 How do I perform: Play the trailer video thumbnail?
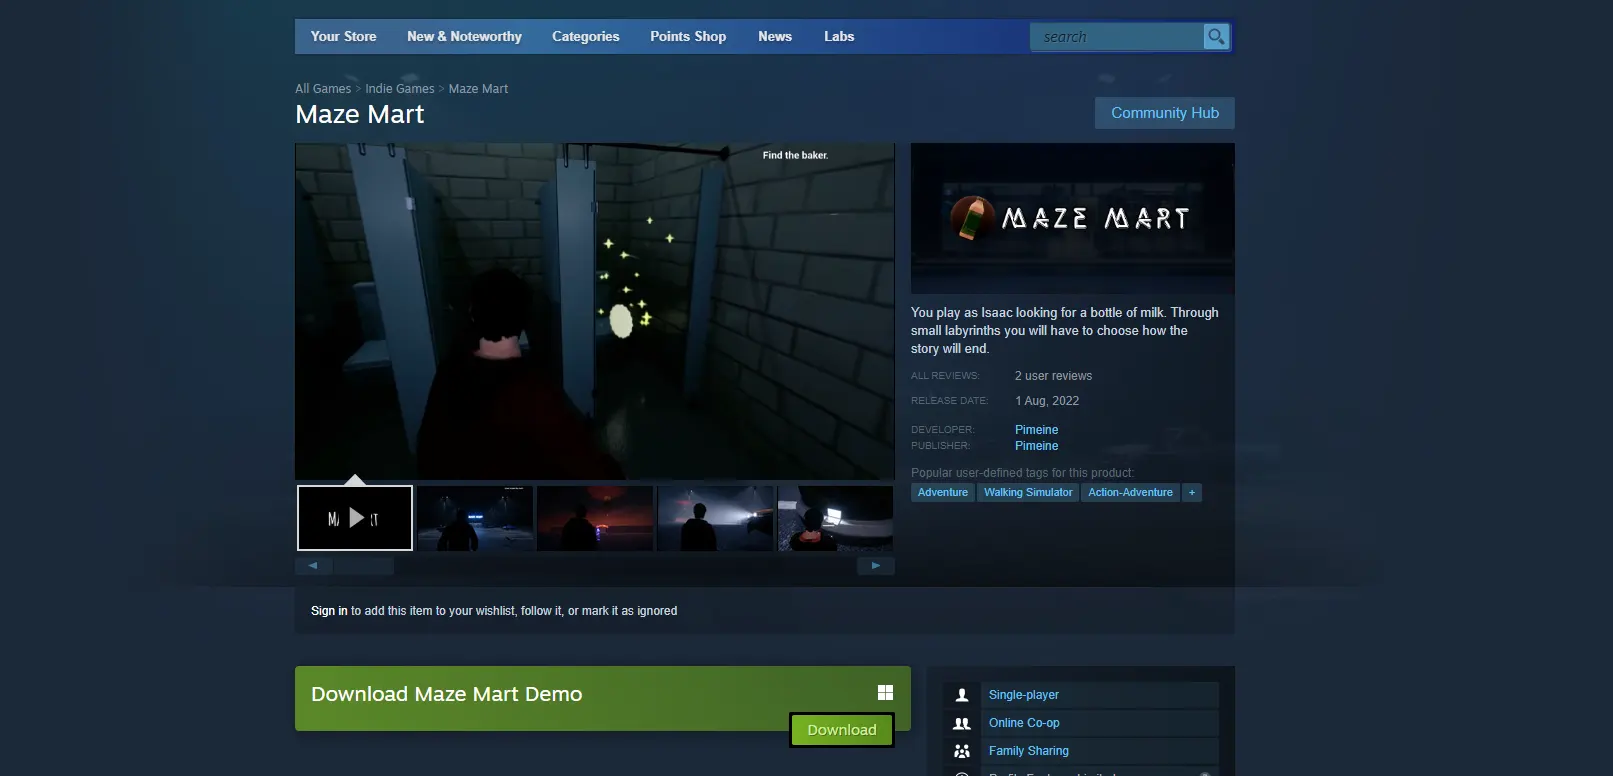[355, 518]
